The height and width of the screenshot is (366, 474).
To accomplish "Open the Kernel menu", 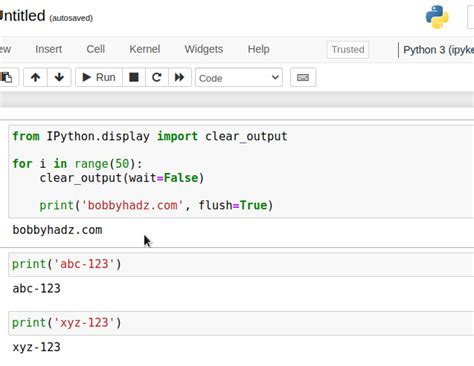I will point(145,49).
